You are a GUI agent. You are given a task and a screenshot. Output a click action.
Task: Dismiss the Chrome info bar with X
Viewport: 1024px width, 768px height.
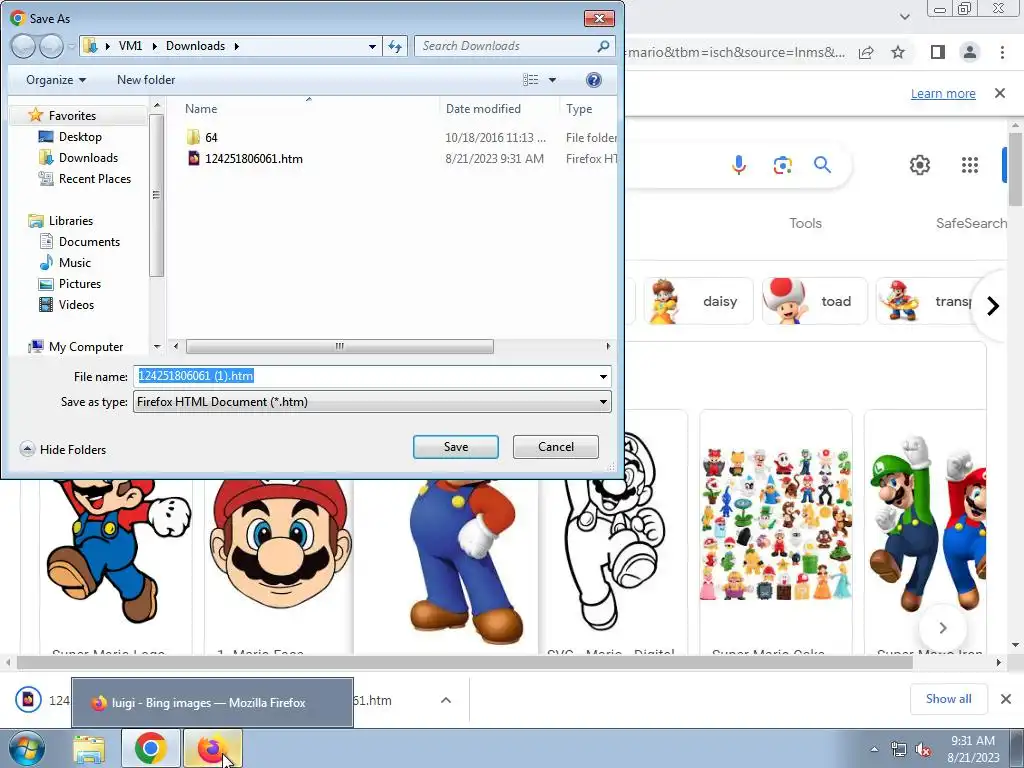pyautogui.click(x=1000, y=93)
